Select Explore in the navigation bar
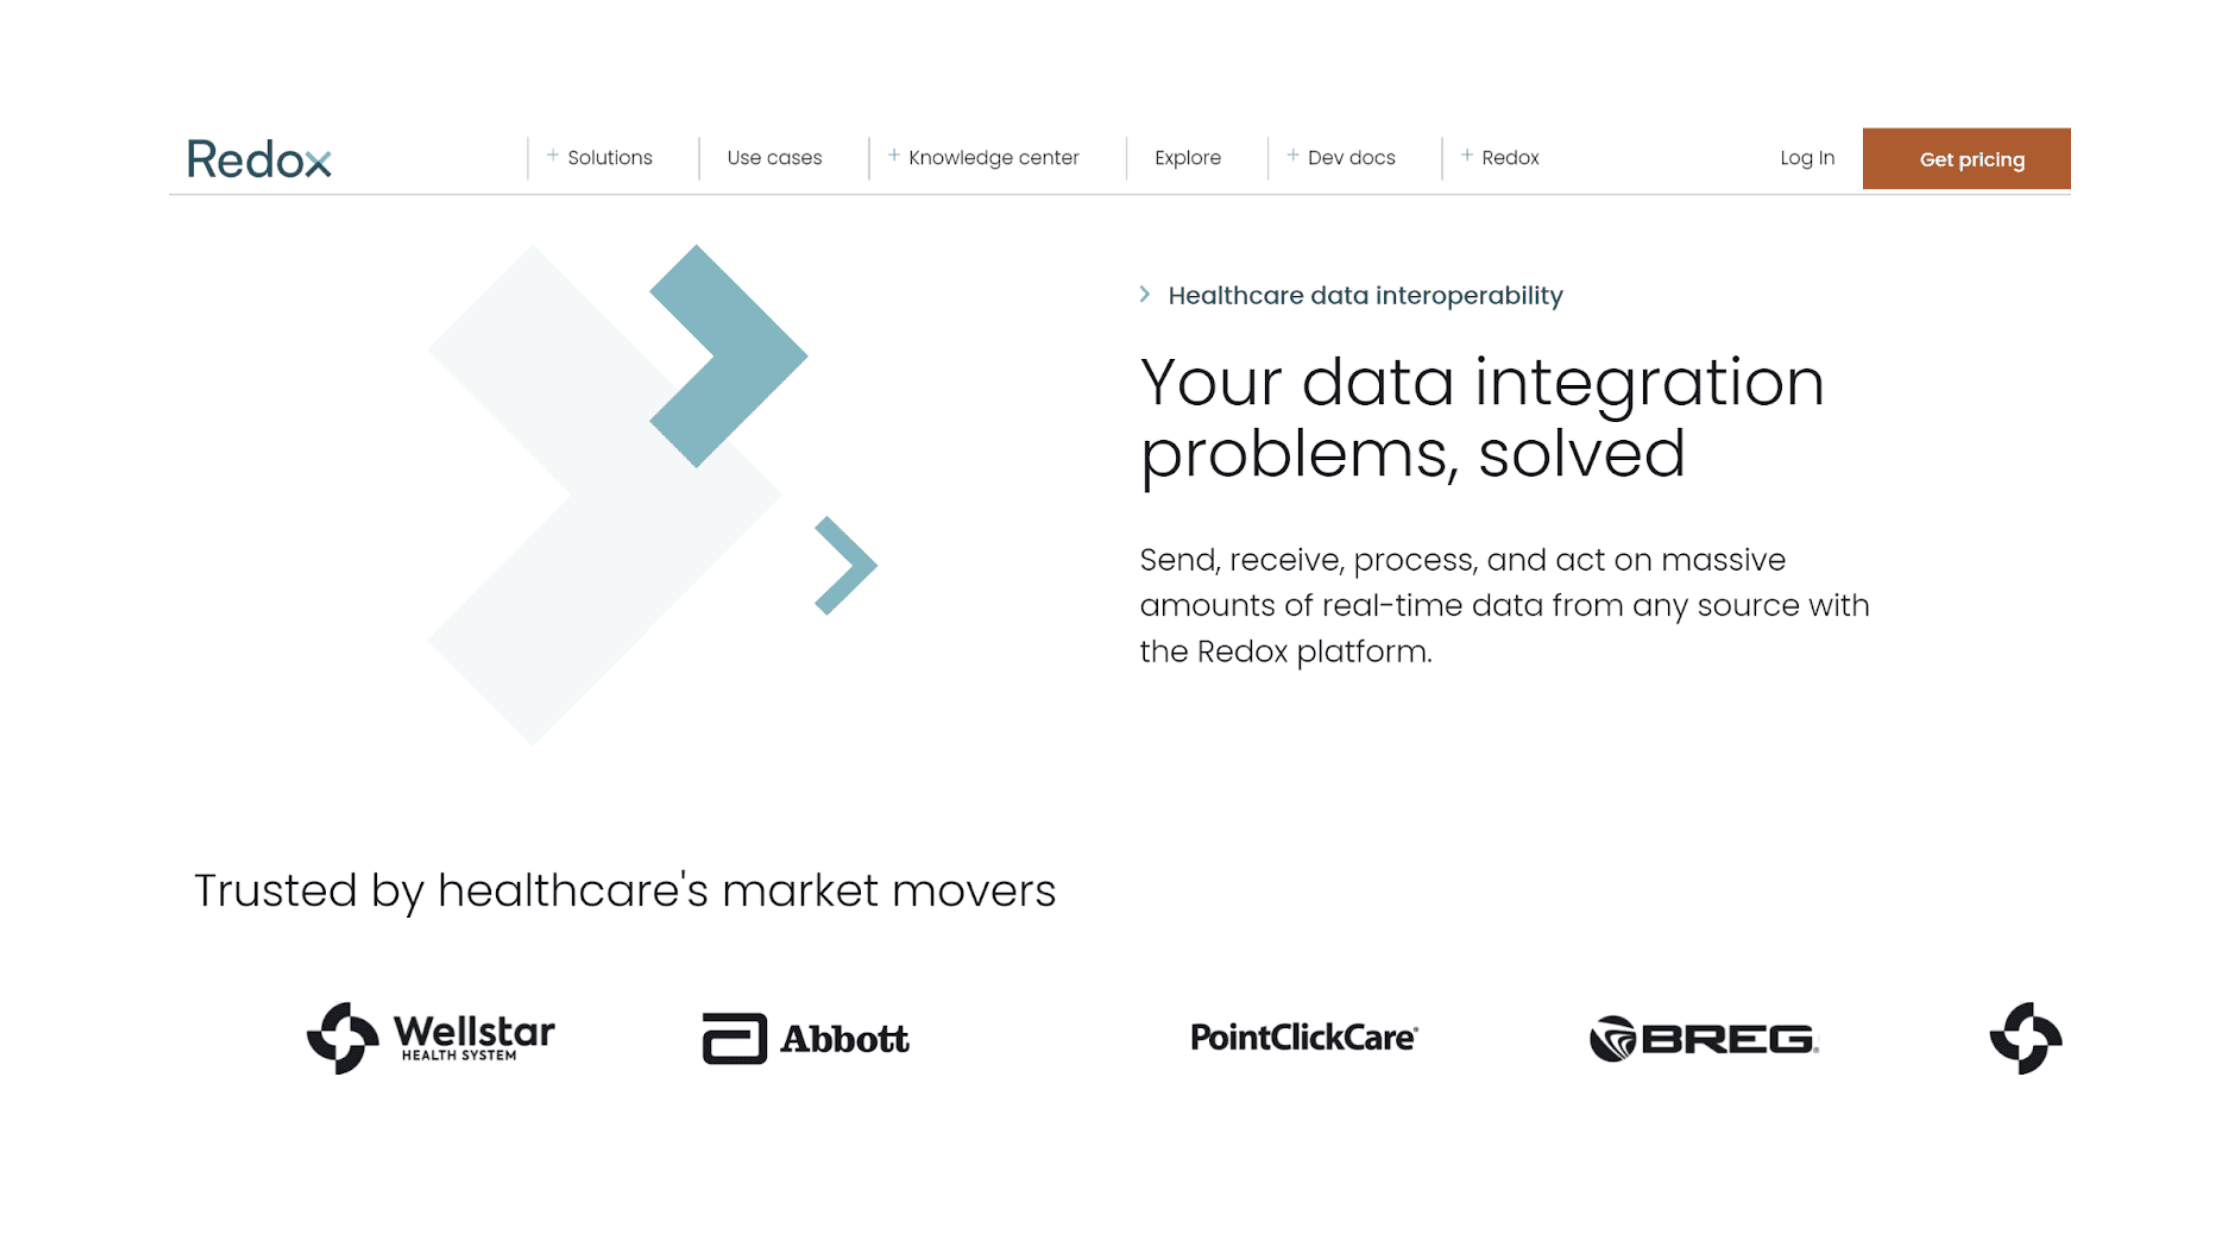 click(1188, 157)
